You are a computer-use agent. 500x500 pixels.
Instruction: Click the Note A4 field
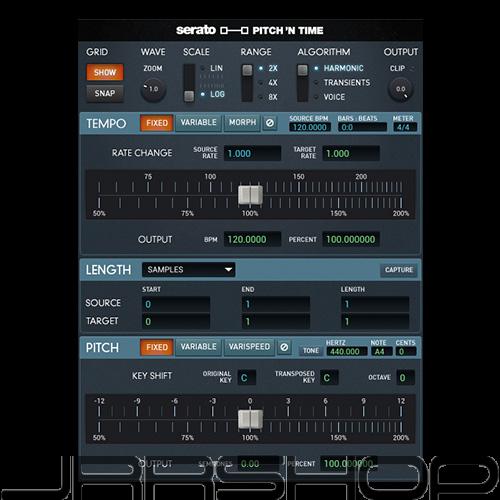(x=382, y=352)
